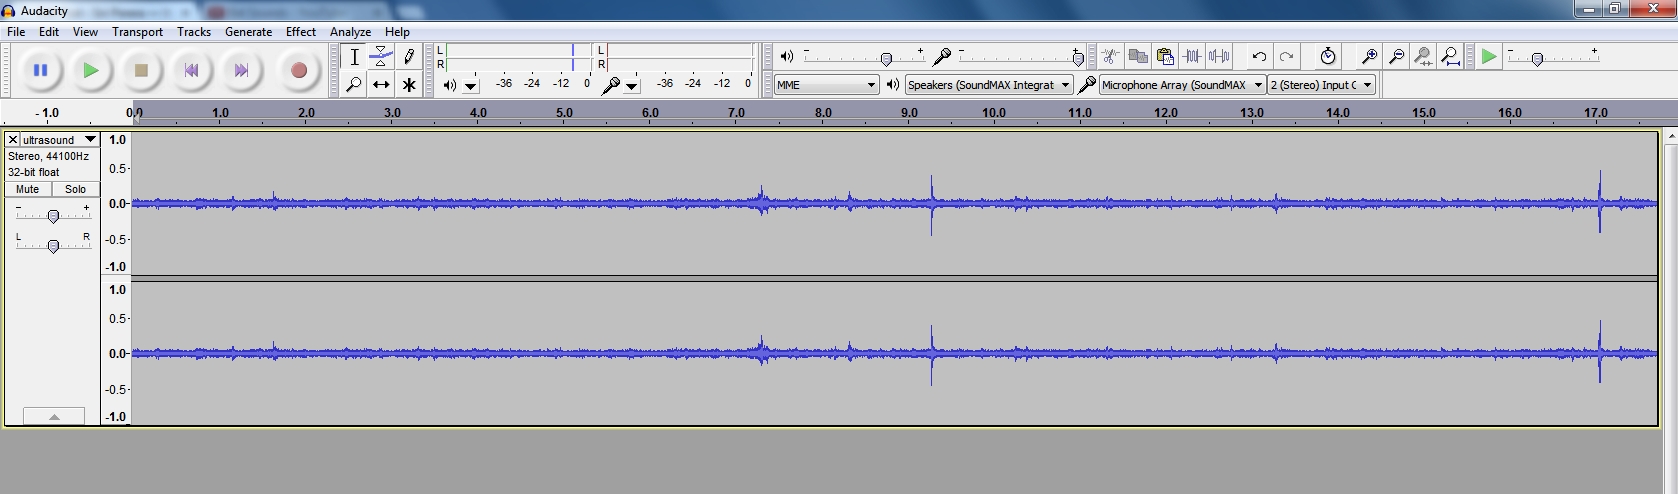Close the ultrasound track with X
The height and width of the screenshot is (494, 1678).
[x=13, y=140]
